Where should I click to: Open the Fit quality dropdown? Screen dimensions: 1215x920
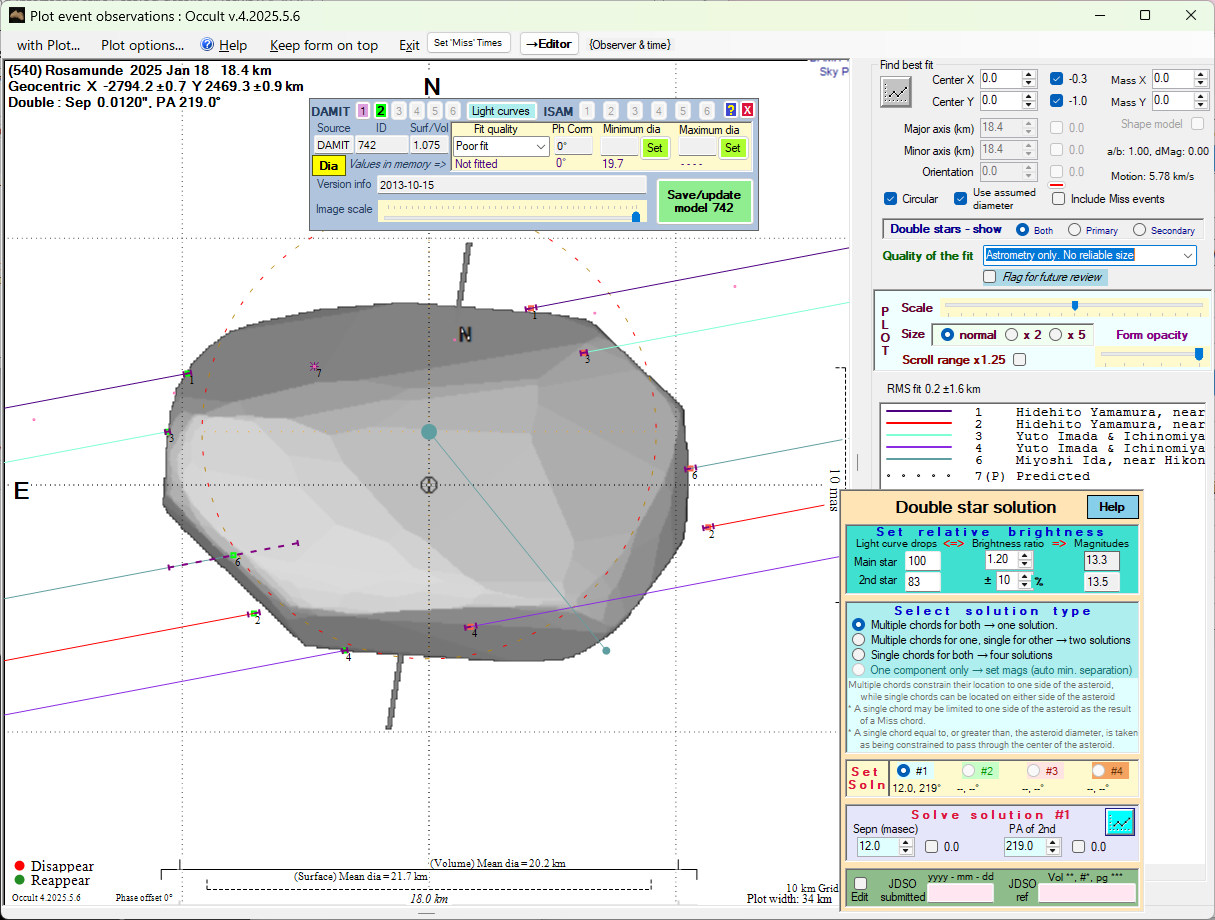tap(541, 147)
